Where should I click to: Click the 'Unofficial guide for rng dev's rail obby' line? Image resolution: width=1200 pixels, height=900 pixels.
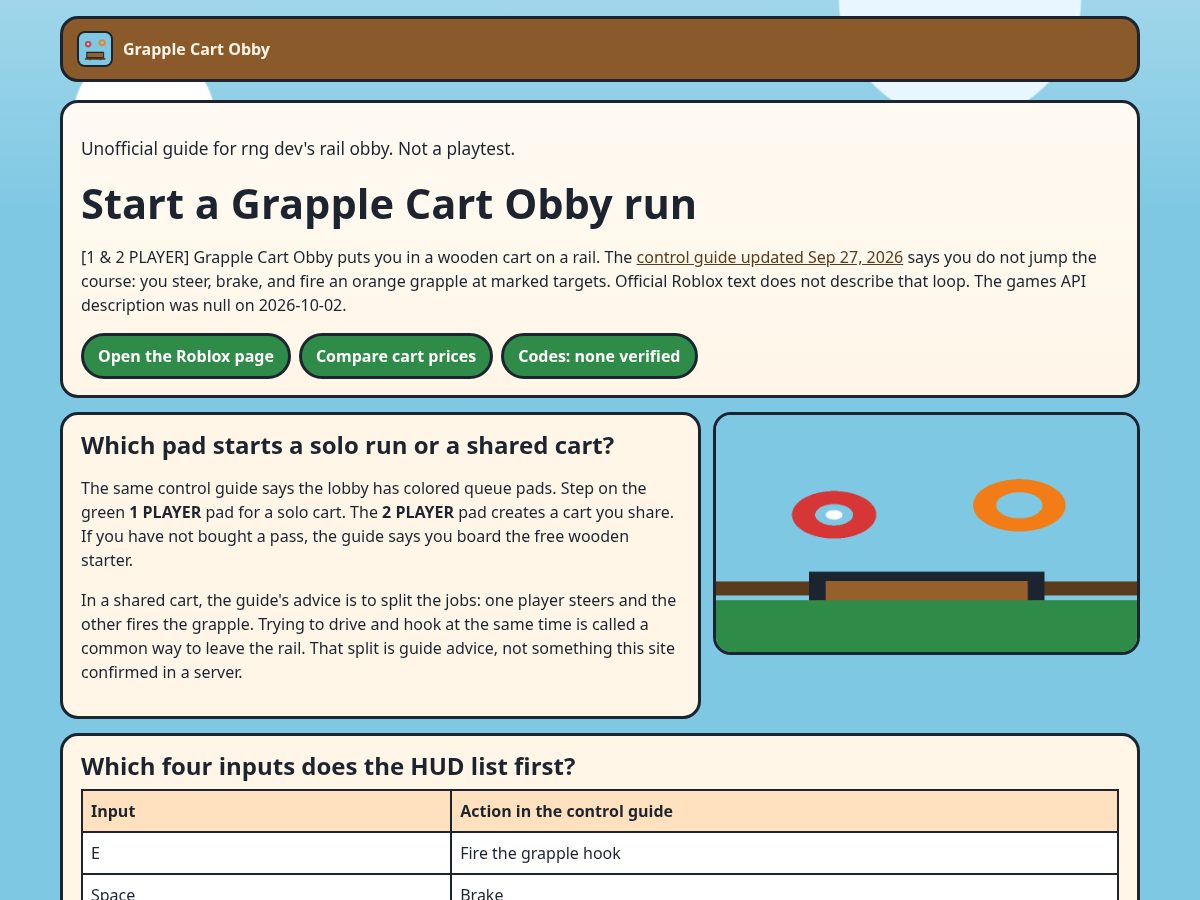click(298, 149)
